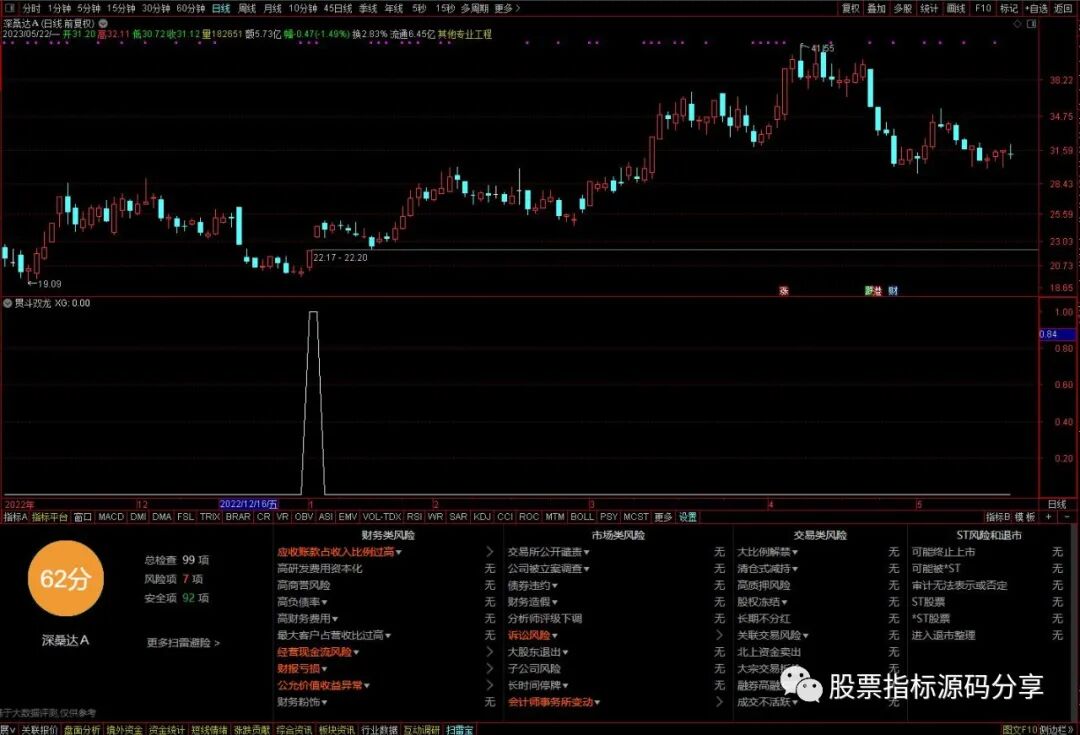Click the orange 62分 score circle
1080x735 pixels.
(x=65, y=578)
